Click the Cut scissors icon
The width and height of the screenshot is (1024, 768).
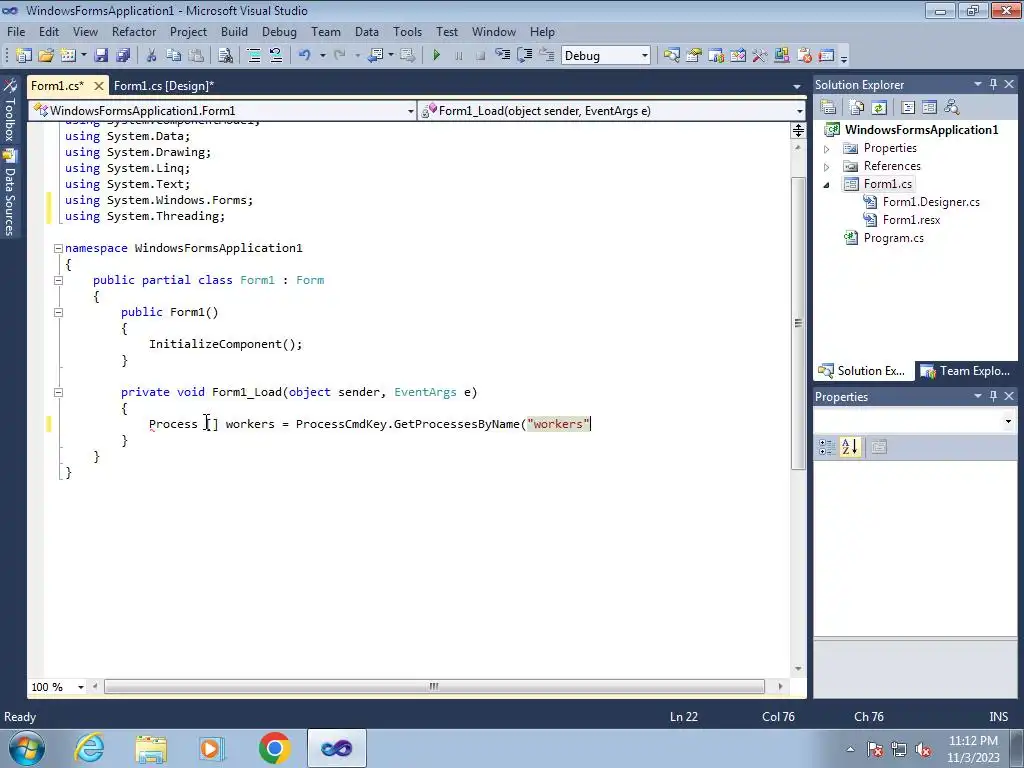(151, 56)
